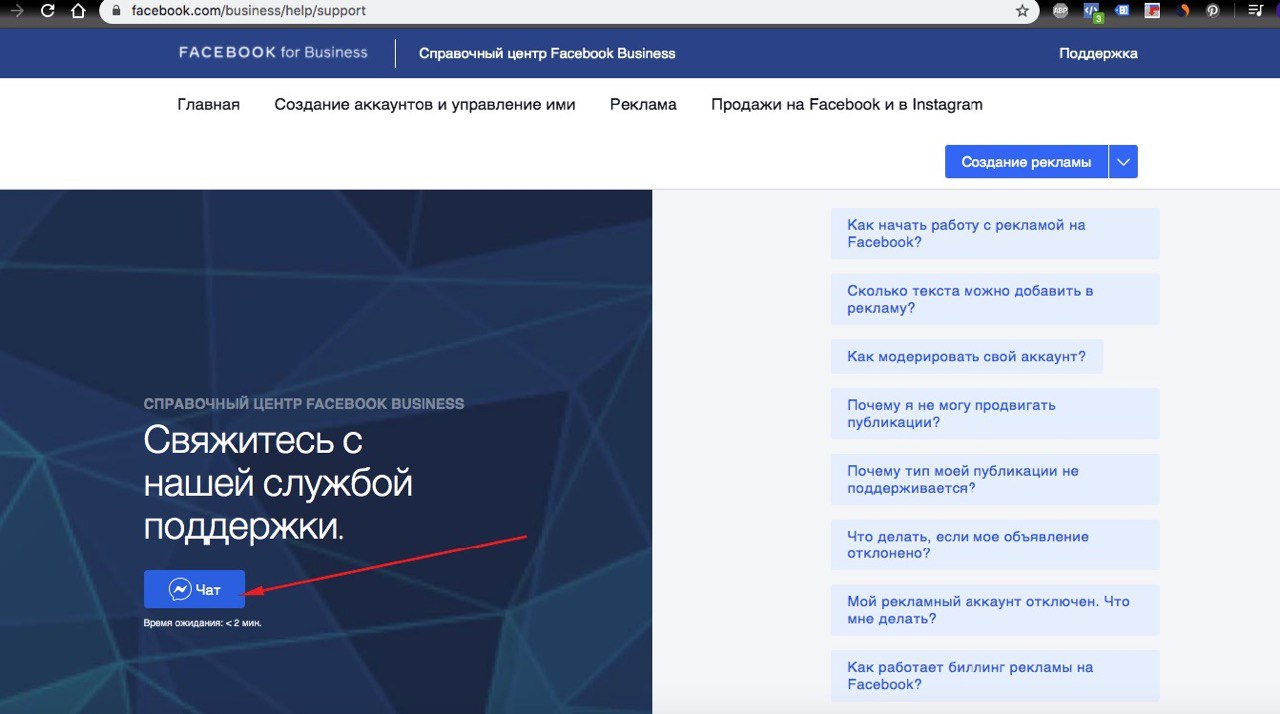Open the code extension with badge 3
The image size is (1280, 714).
point(1092,12)
